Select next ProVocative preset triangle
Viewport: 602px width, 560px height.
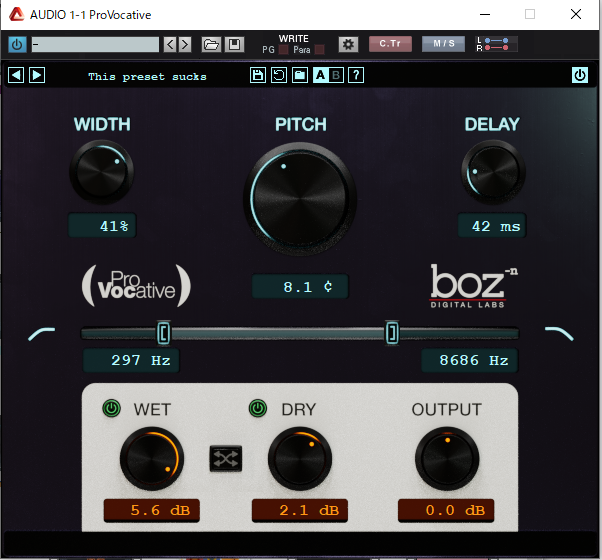point(37,75)
